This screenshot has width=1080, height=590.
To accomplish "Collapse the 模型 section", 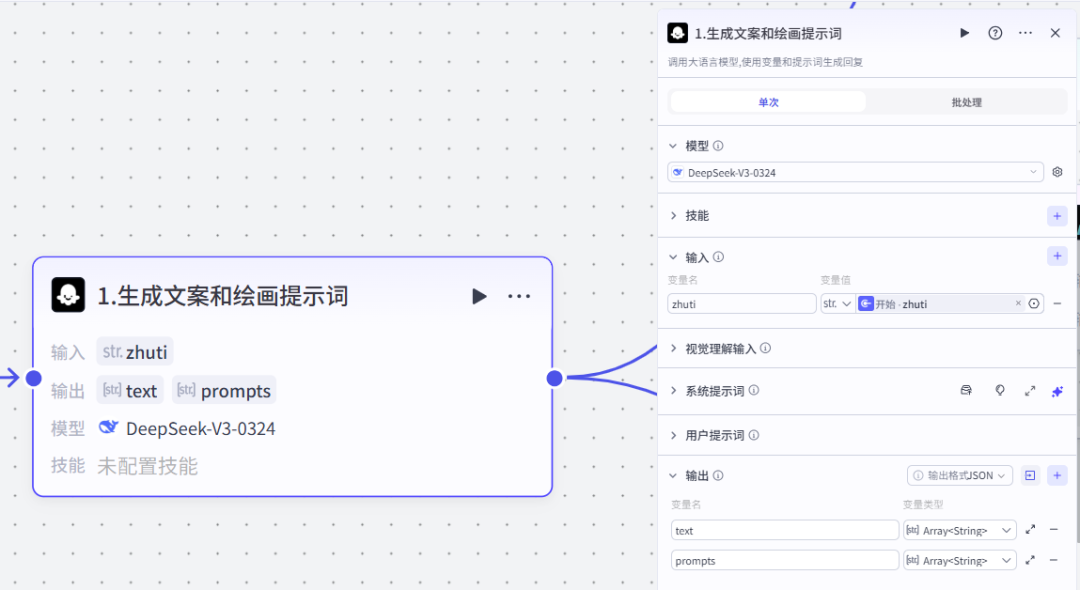I will tap(673, 146).
